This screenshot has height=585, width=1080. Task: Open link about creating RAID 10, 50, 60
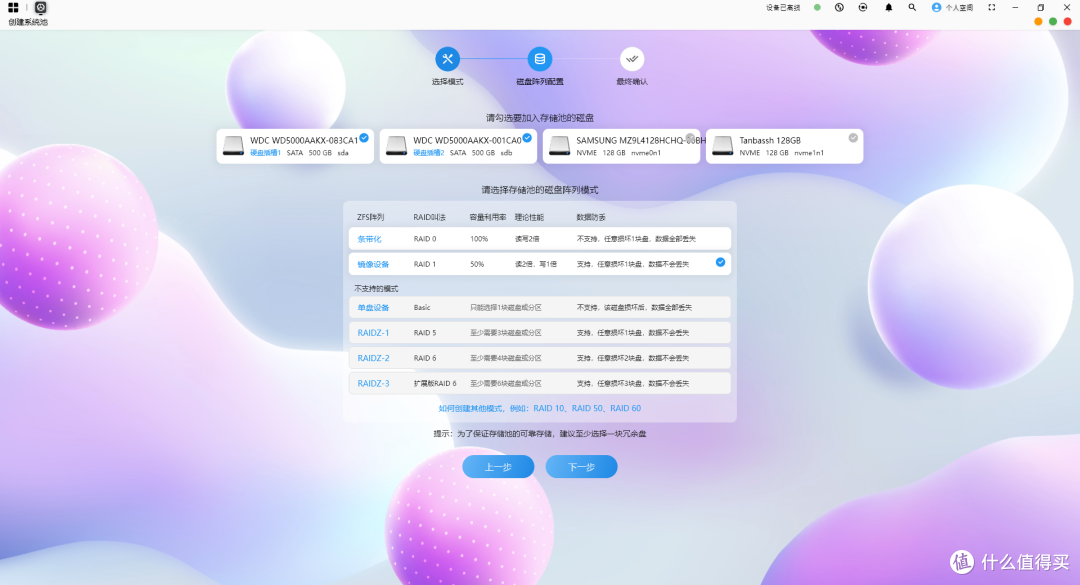pyautogui.click(x=540, y=408)
